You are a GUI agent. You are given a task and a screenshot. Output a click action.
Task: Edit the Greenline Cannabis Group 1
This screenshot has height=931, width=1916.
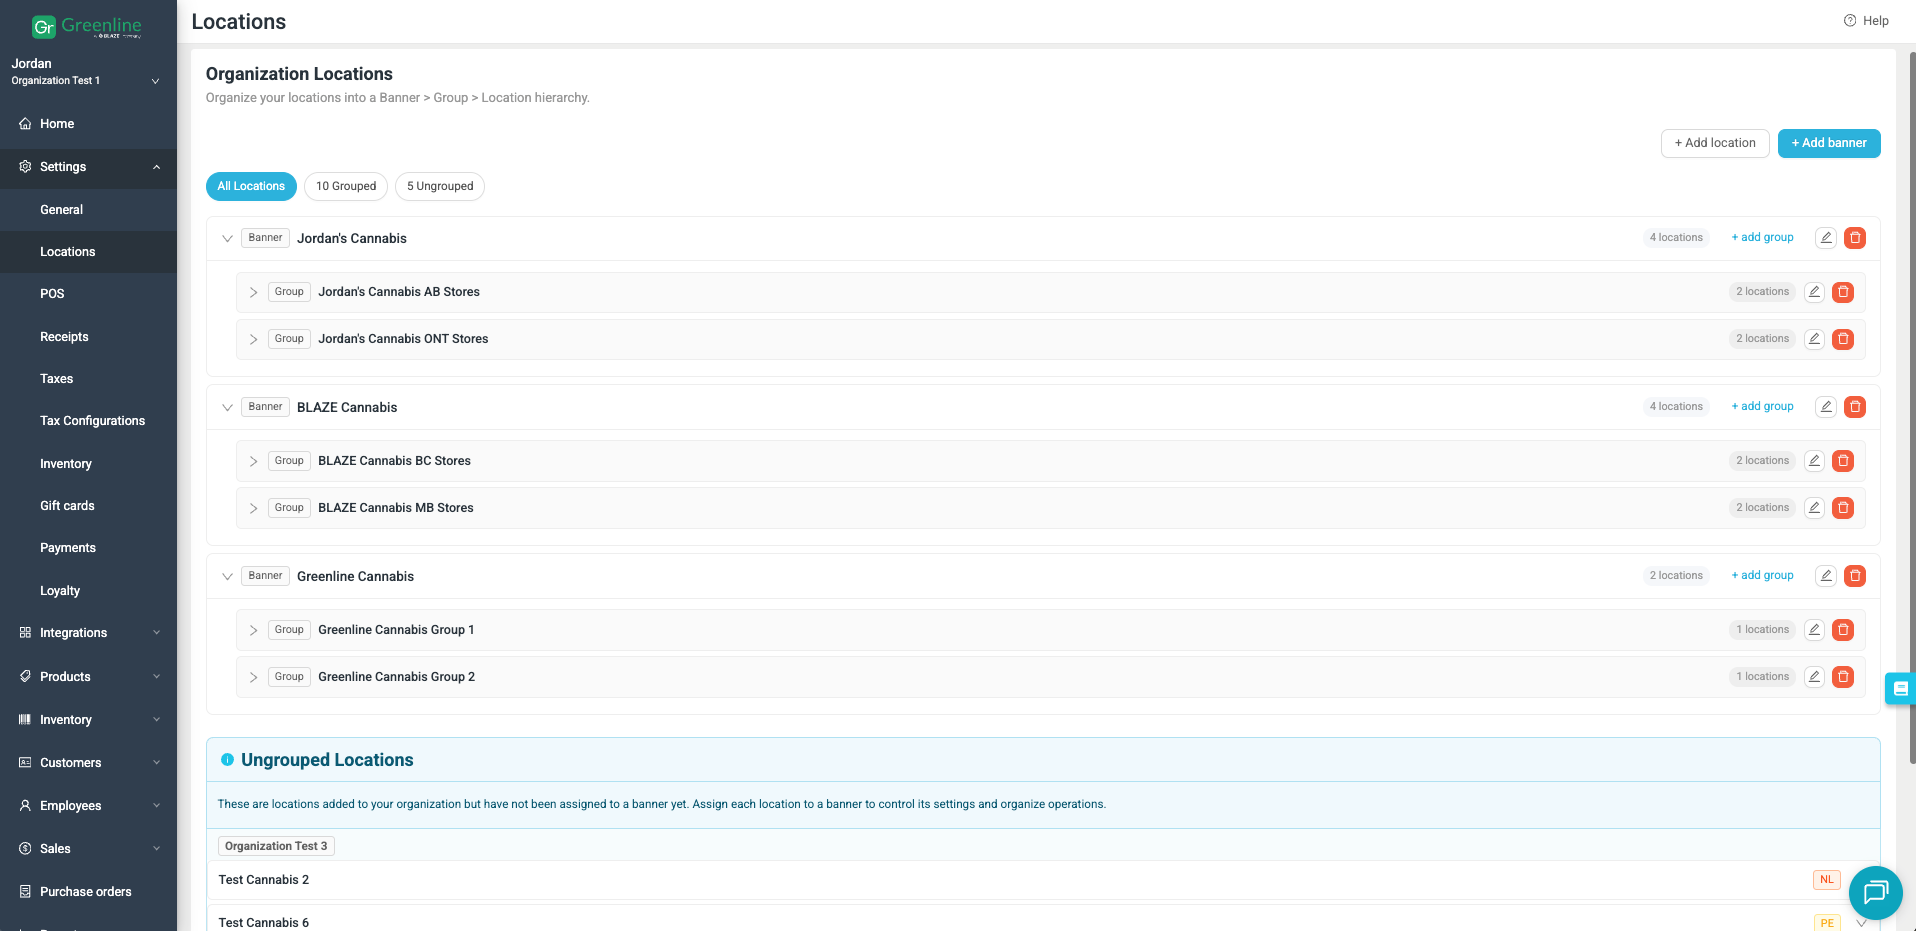1814,630
